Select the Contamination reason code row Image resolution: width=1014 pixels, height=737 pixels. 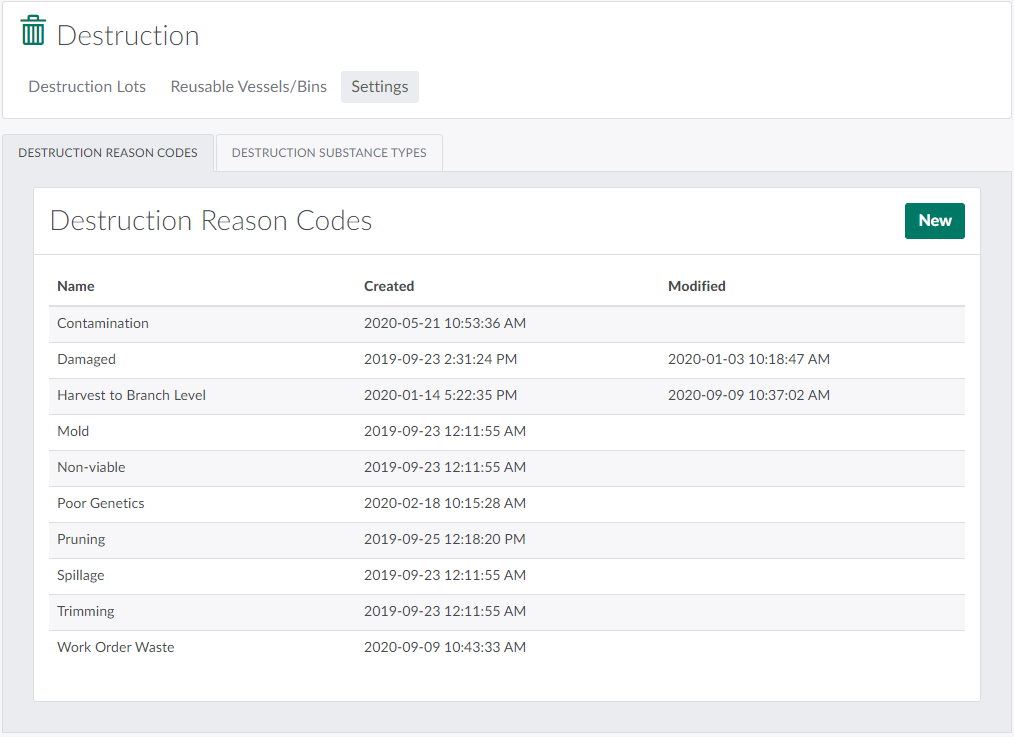[103, 323]
